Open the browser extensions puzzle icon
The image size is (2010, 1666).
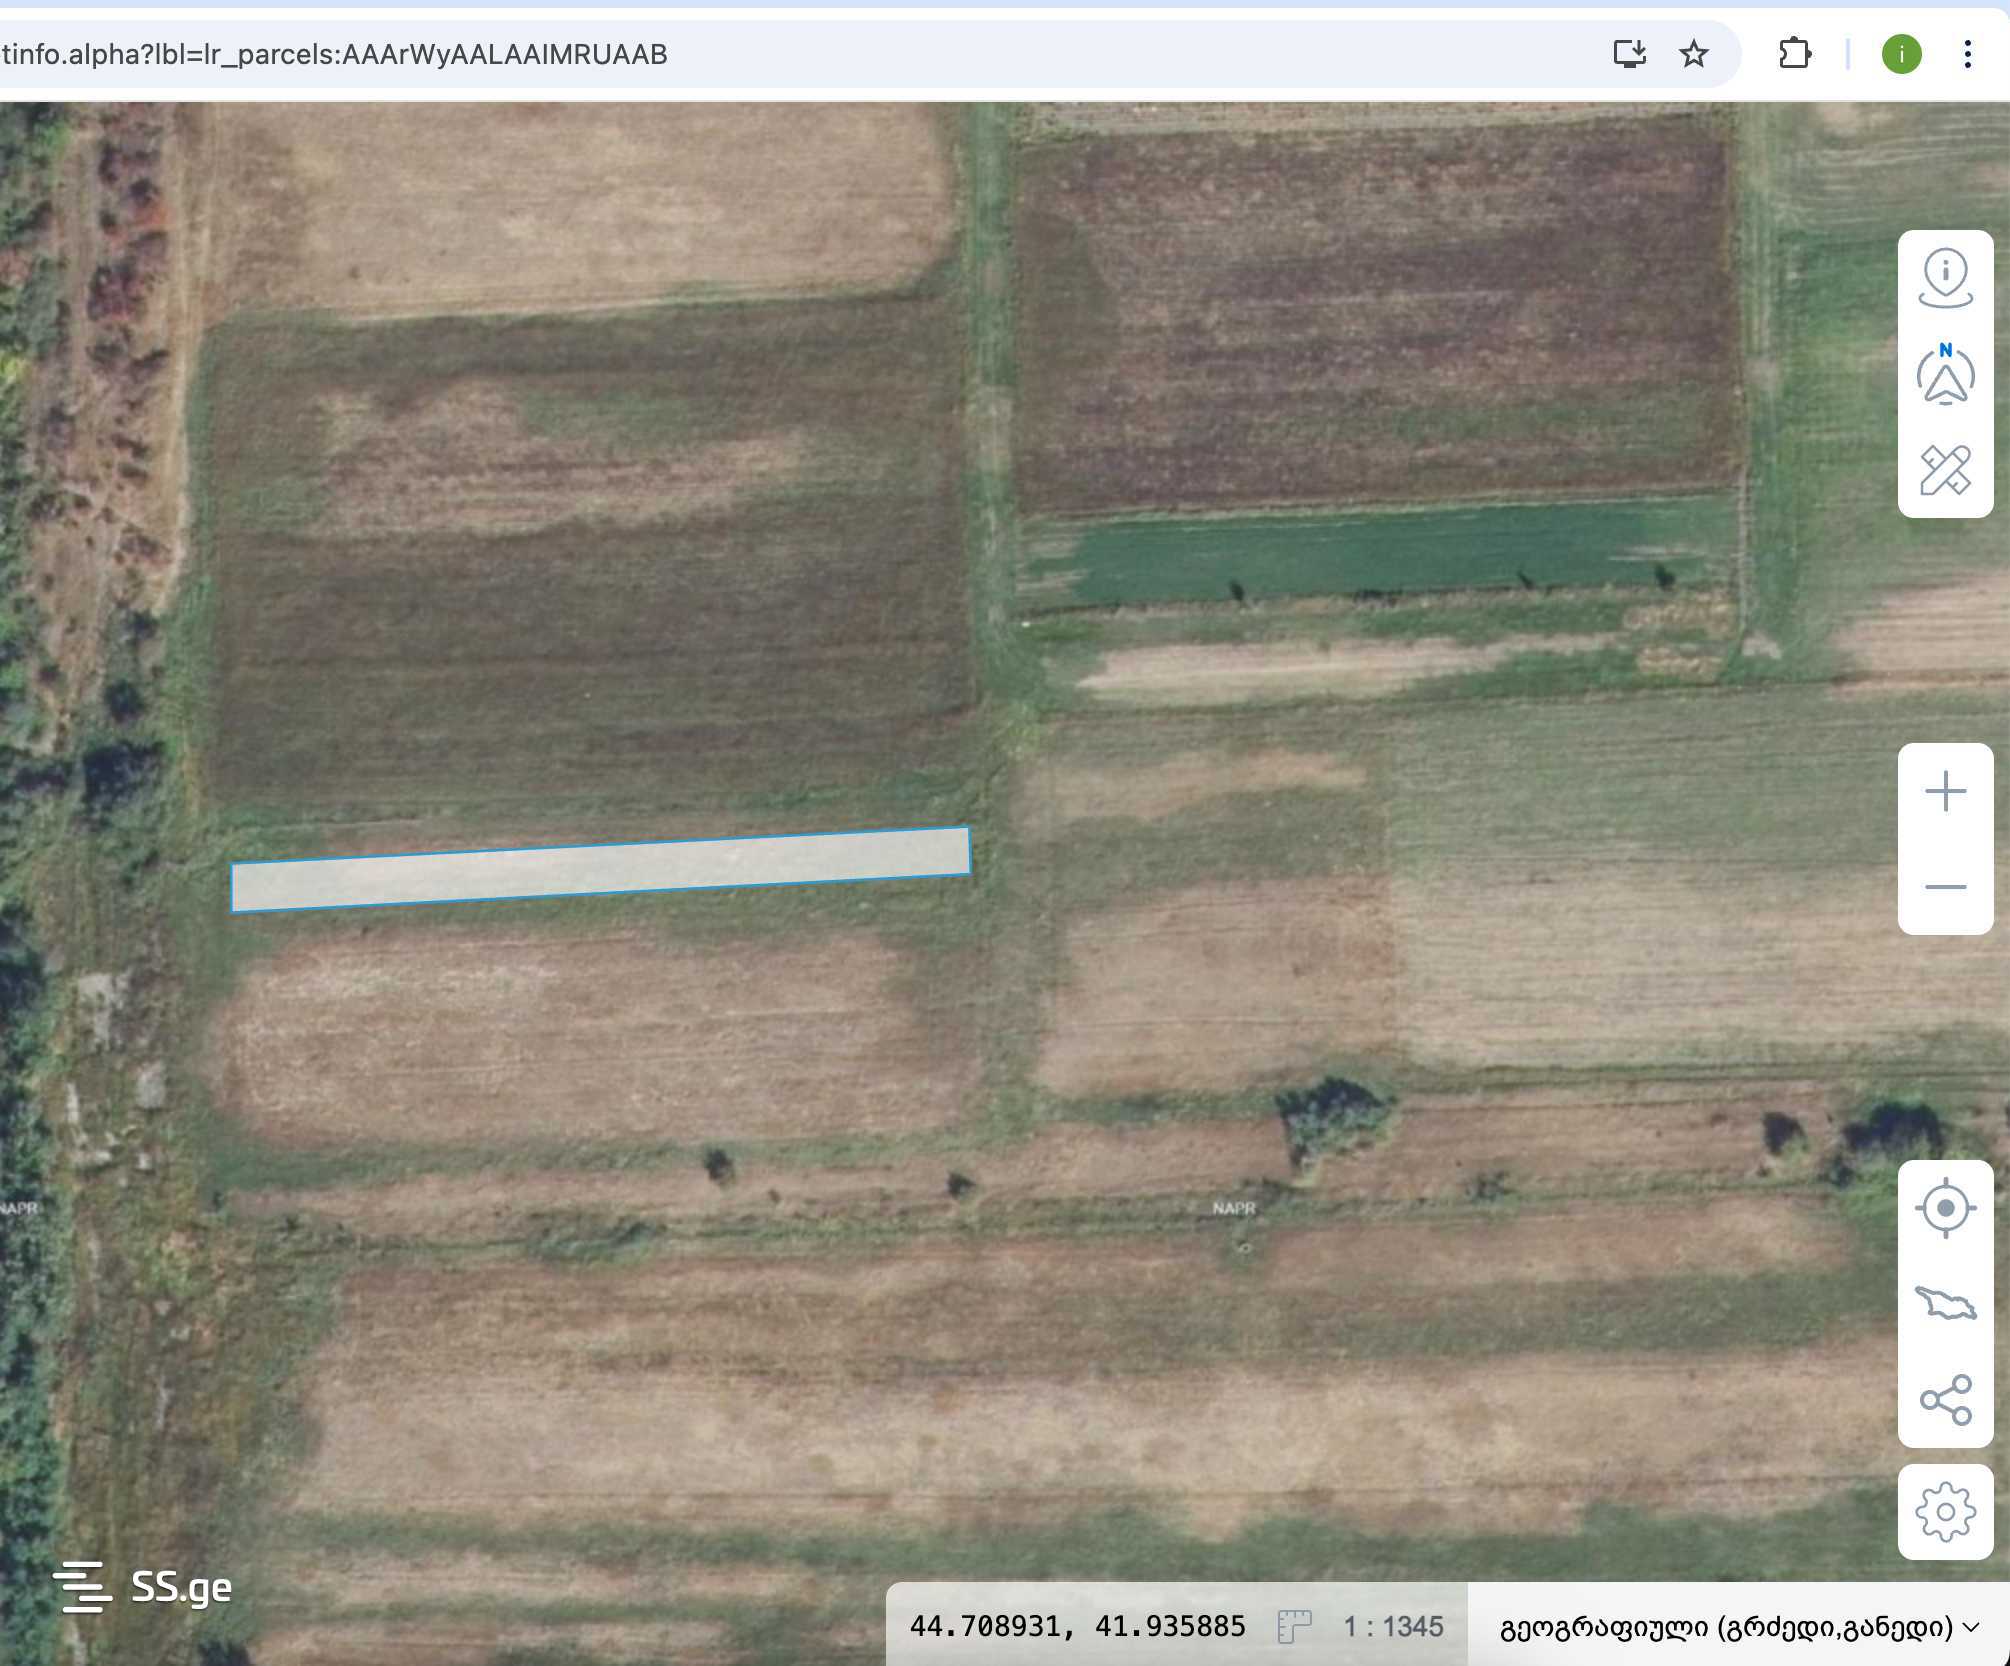coord(1795,54)
